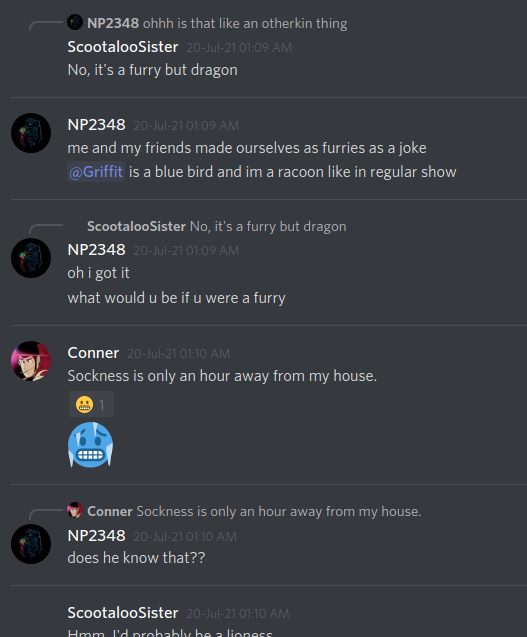Click NP2348's avatar beside 'does he know that??'

point(31,544)
